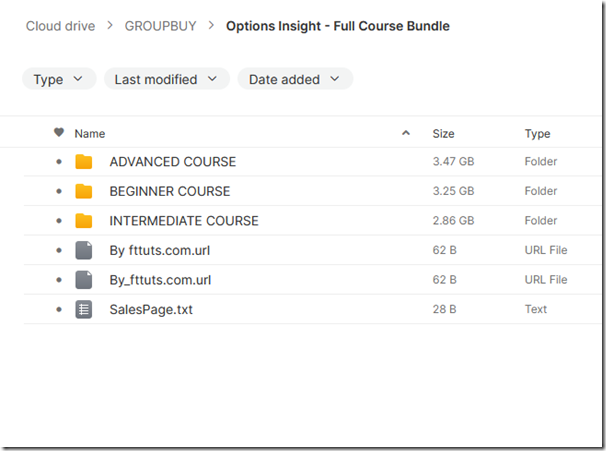606x451 pixels.
Task: Toggle the favourite dot for By fttuts.com.url
Action: 59,250
